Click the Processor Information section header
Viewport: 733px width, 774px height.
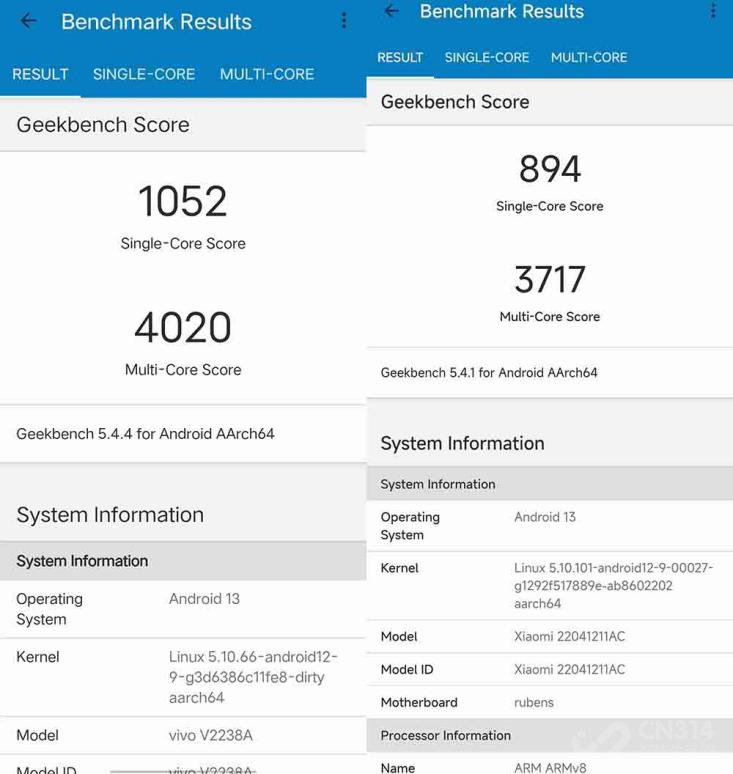pyautogui.click(x=446, y=735)
